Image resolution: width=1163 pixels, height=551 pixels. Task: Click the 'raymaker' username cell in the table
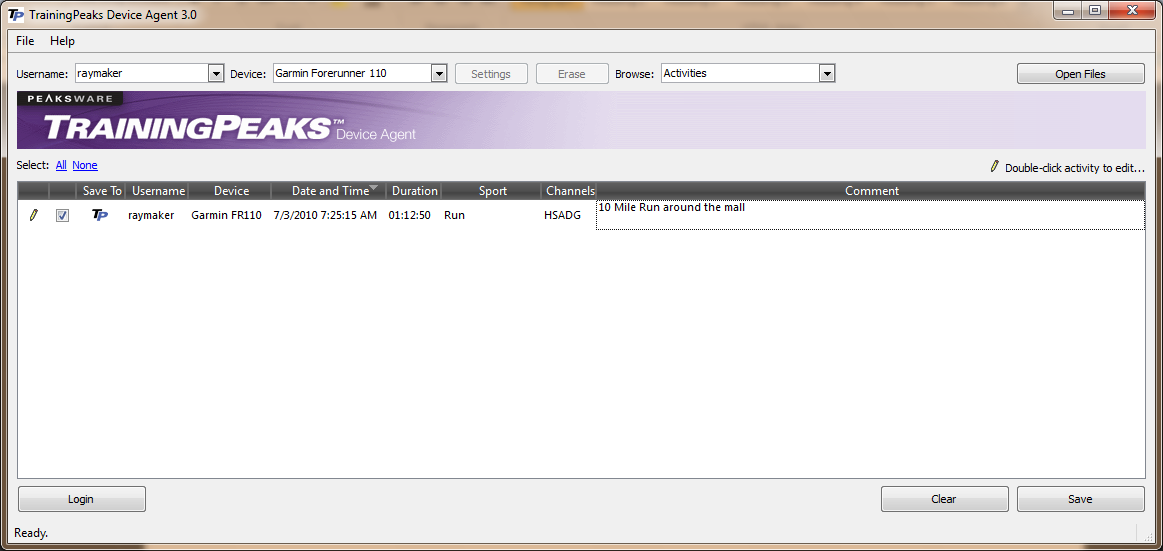pos(151,215)
